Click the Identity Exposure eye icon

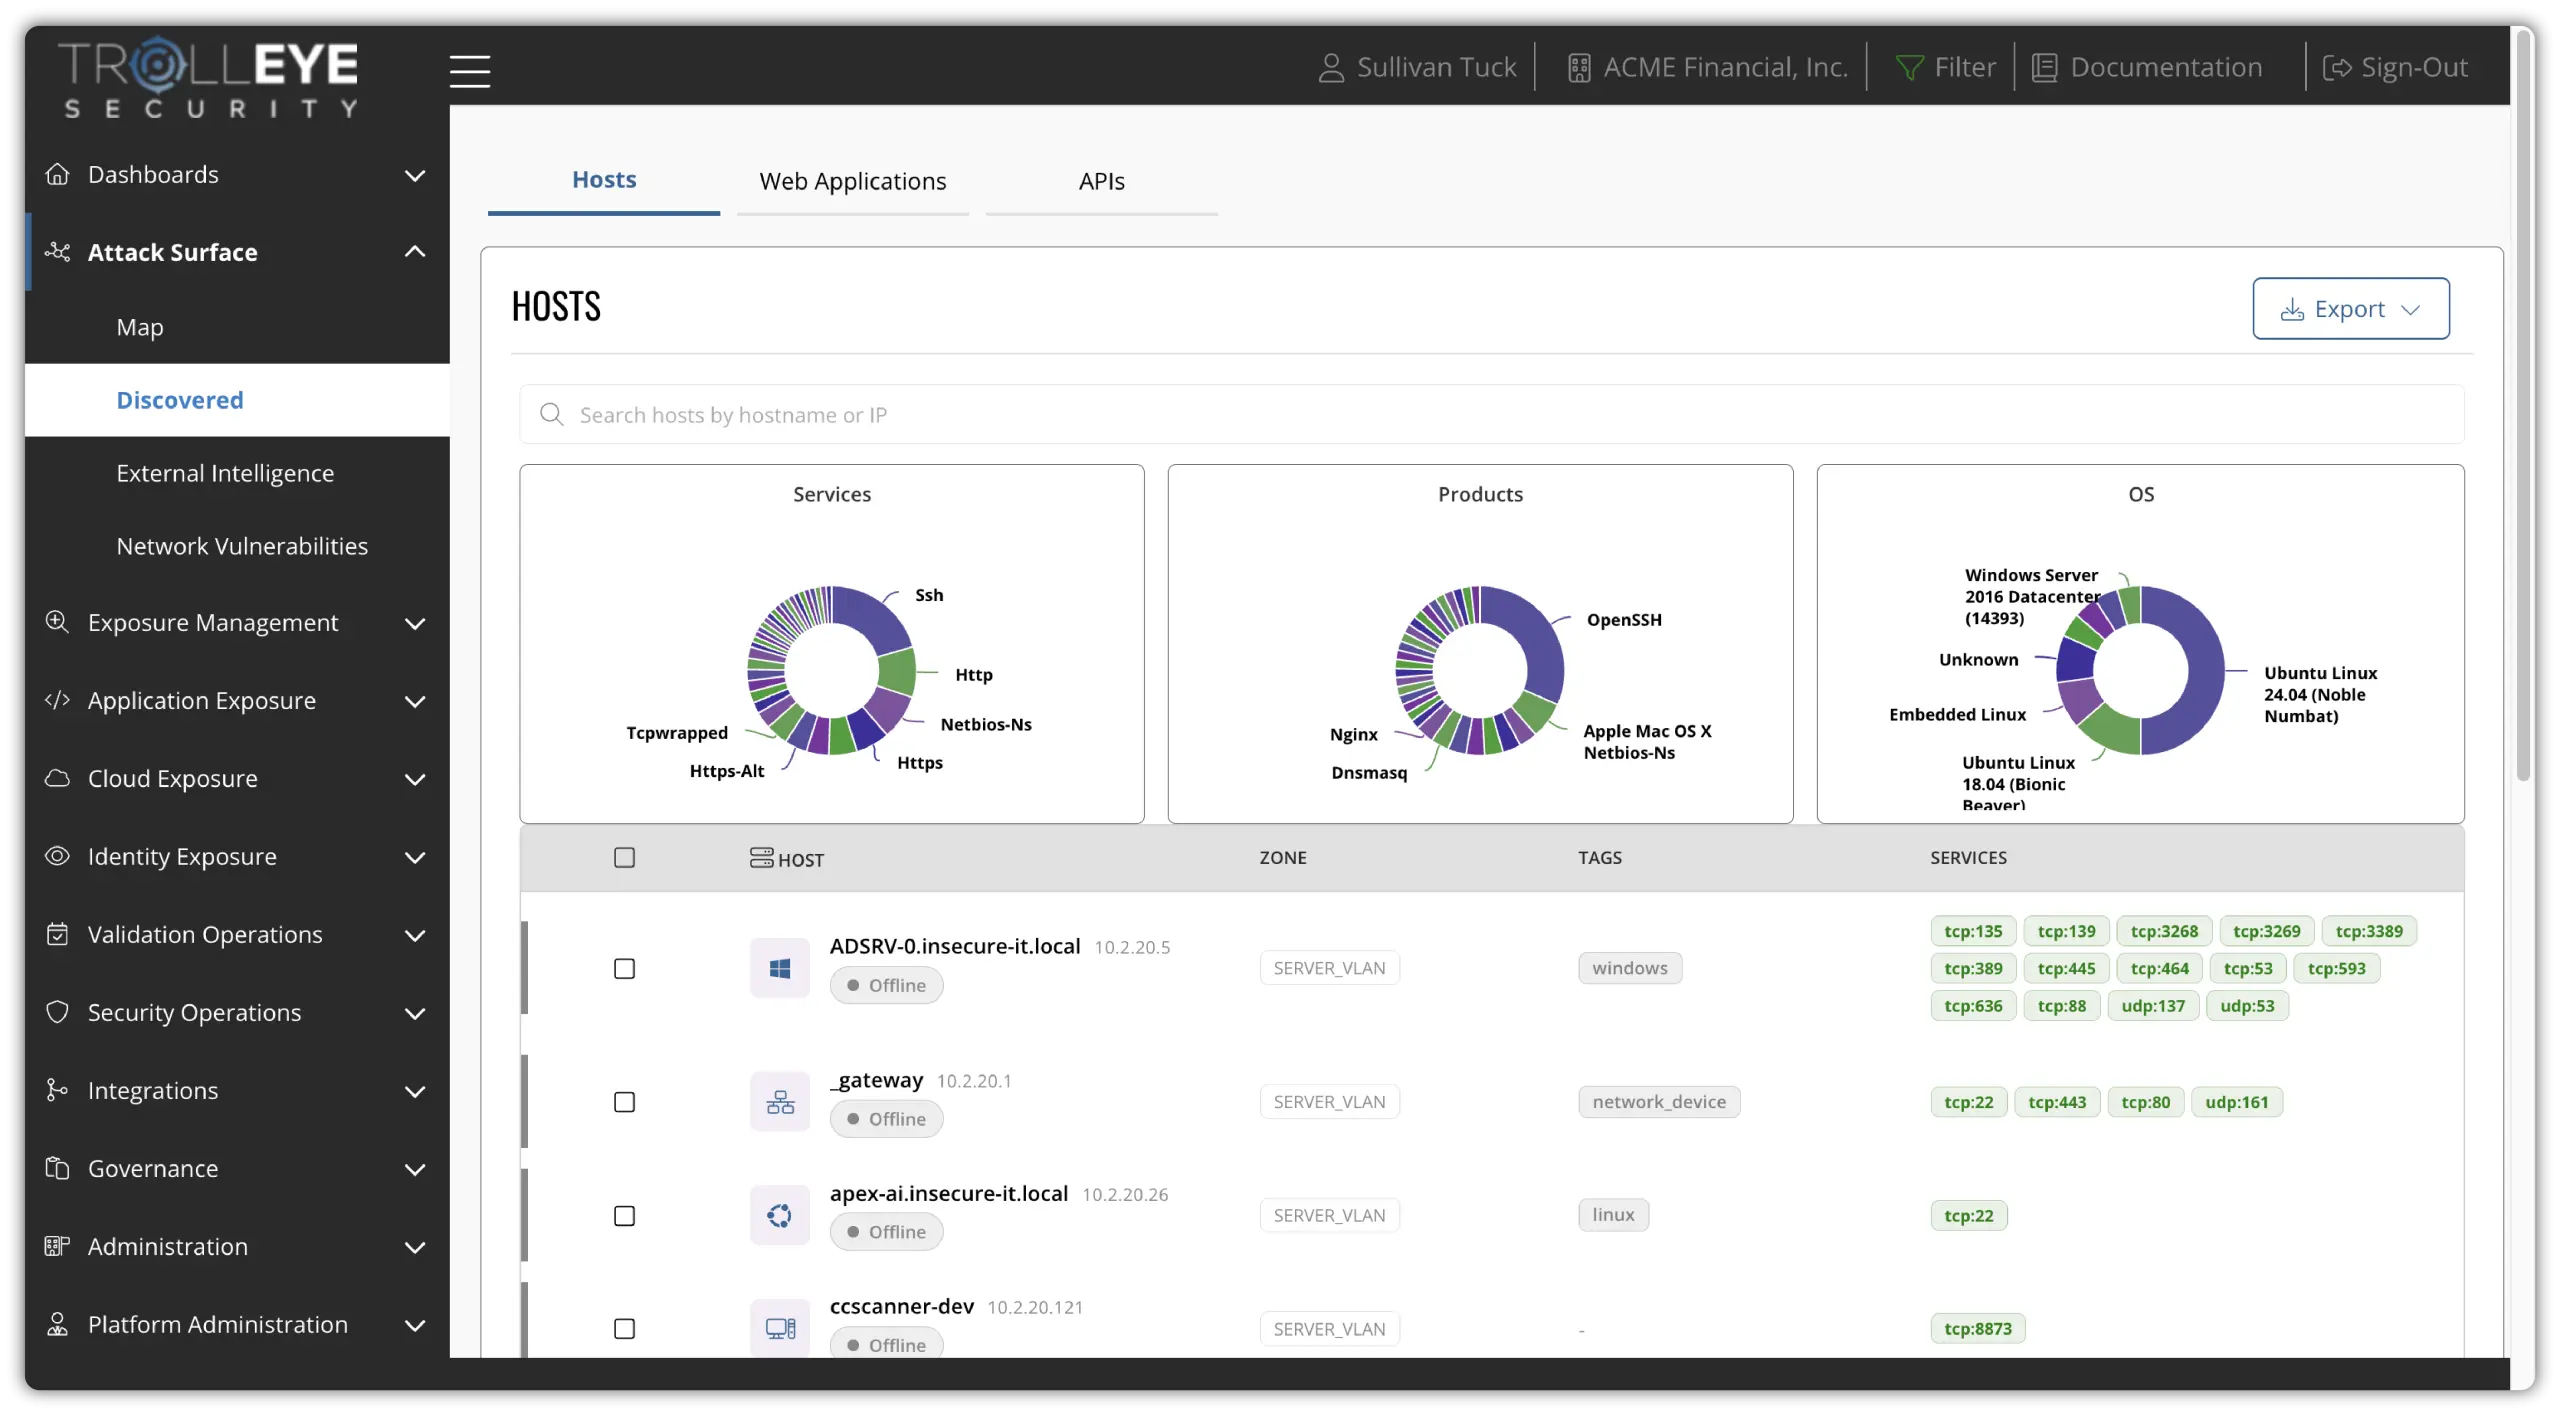58,856
